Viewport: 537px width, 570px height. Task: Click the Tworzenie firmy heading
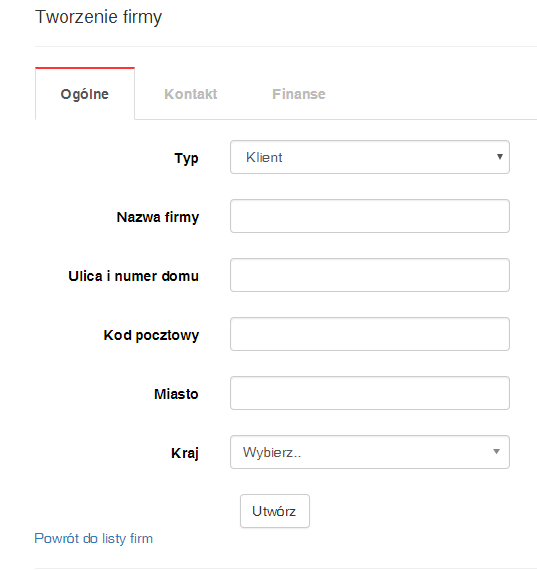click(x=99, y=17)
